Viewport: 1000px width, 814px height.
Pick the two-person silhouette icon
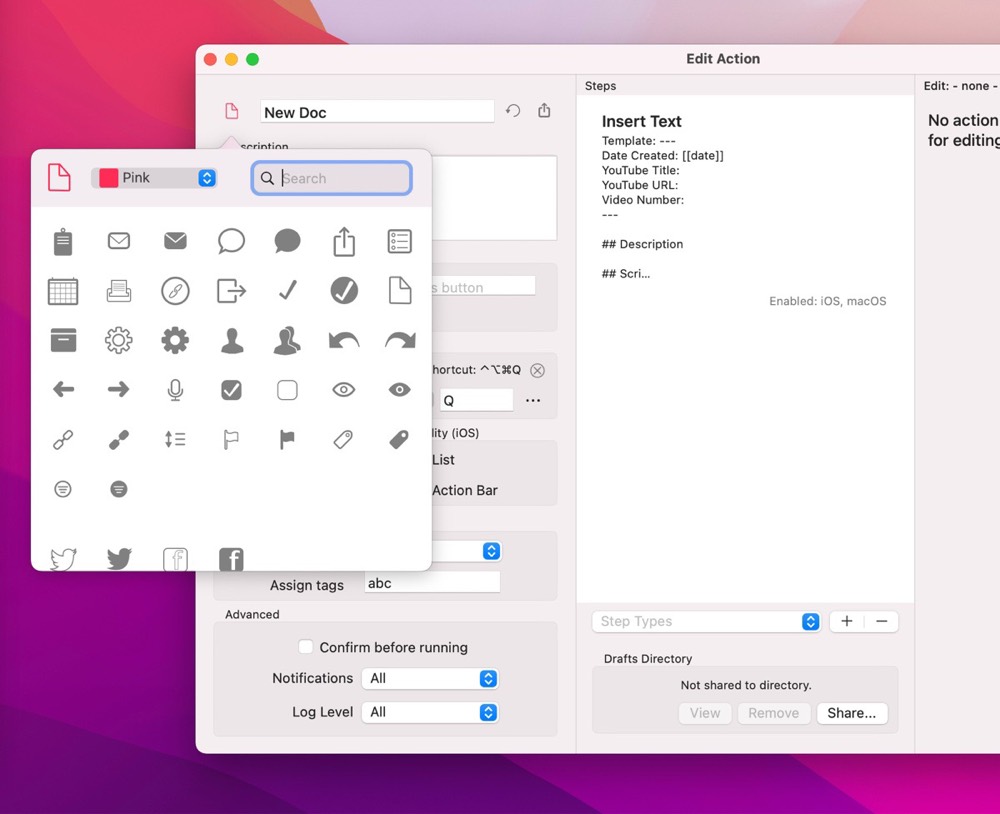pos(287,340)
